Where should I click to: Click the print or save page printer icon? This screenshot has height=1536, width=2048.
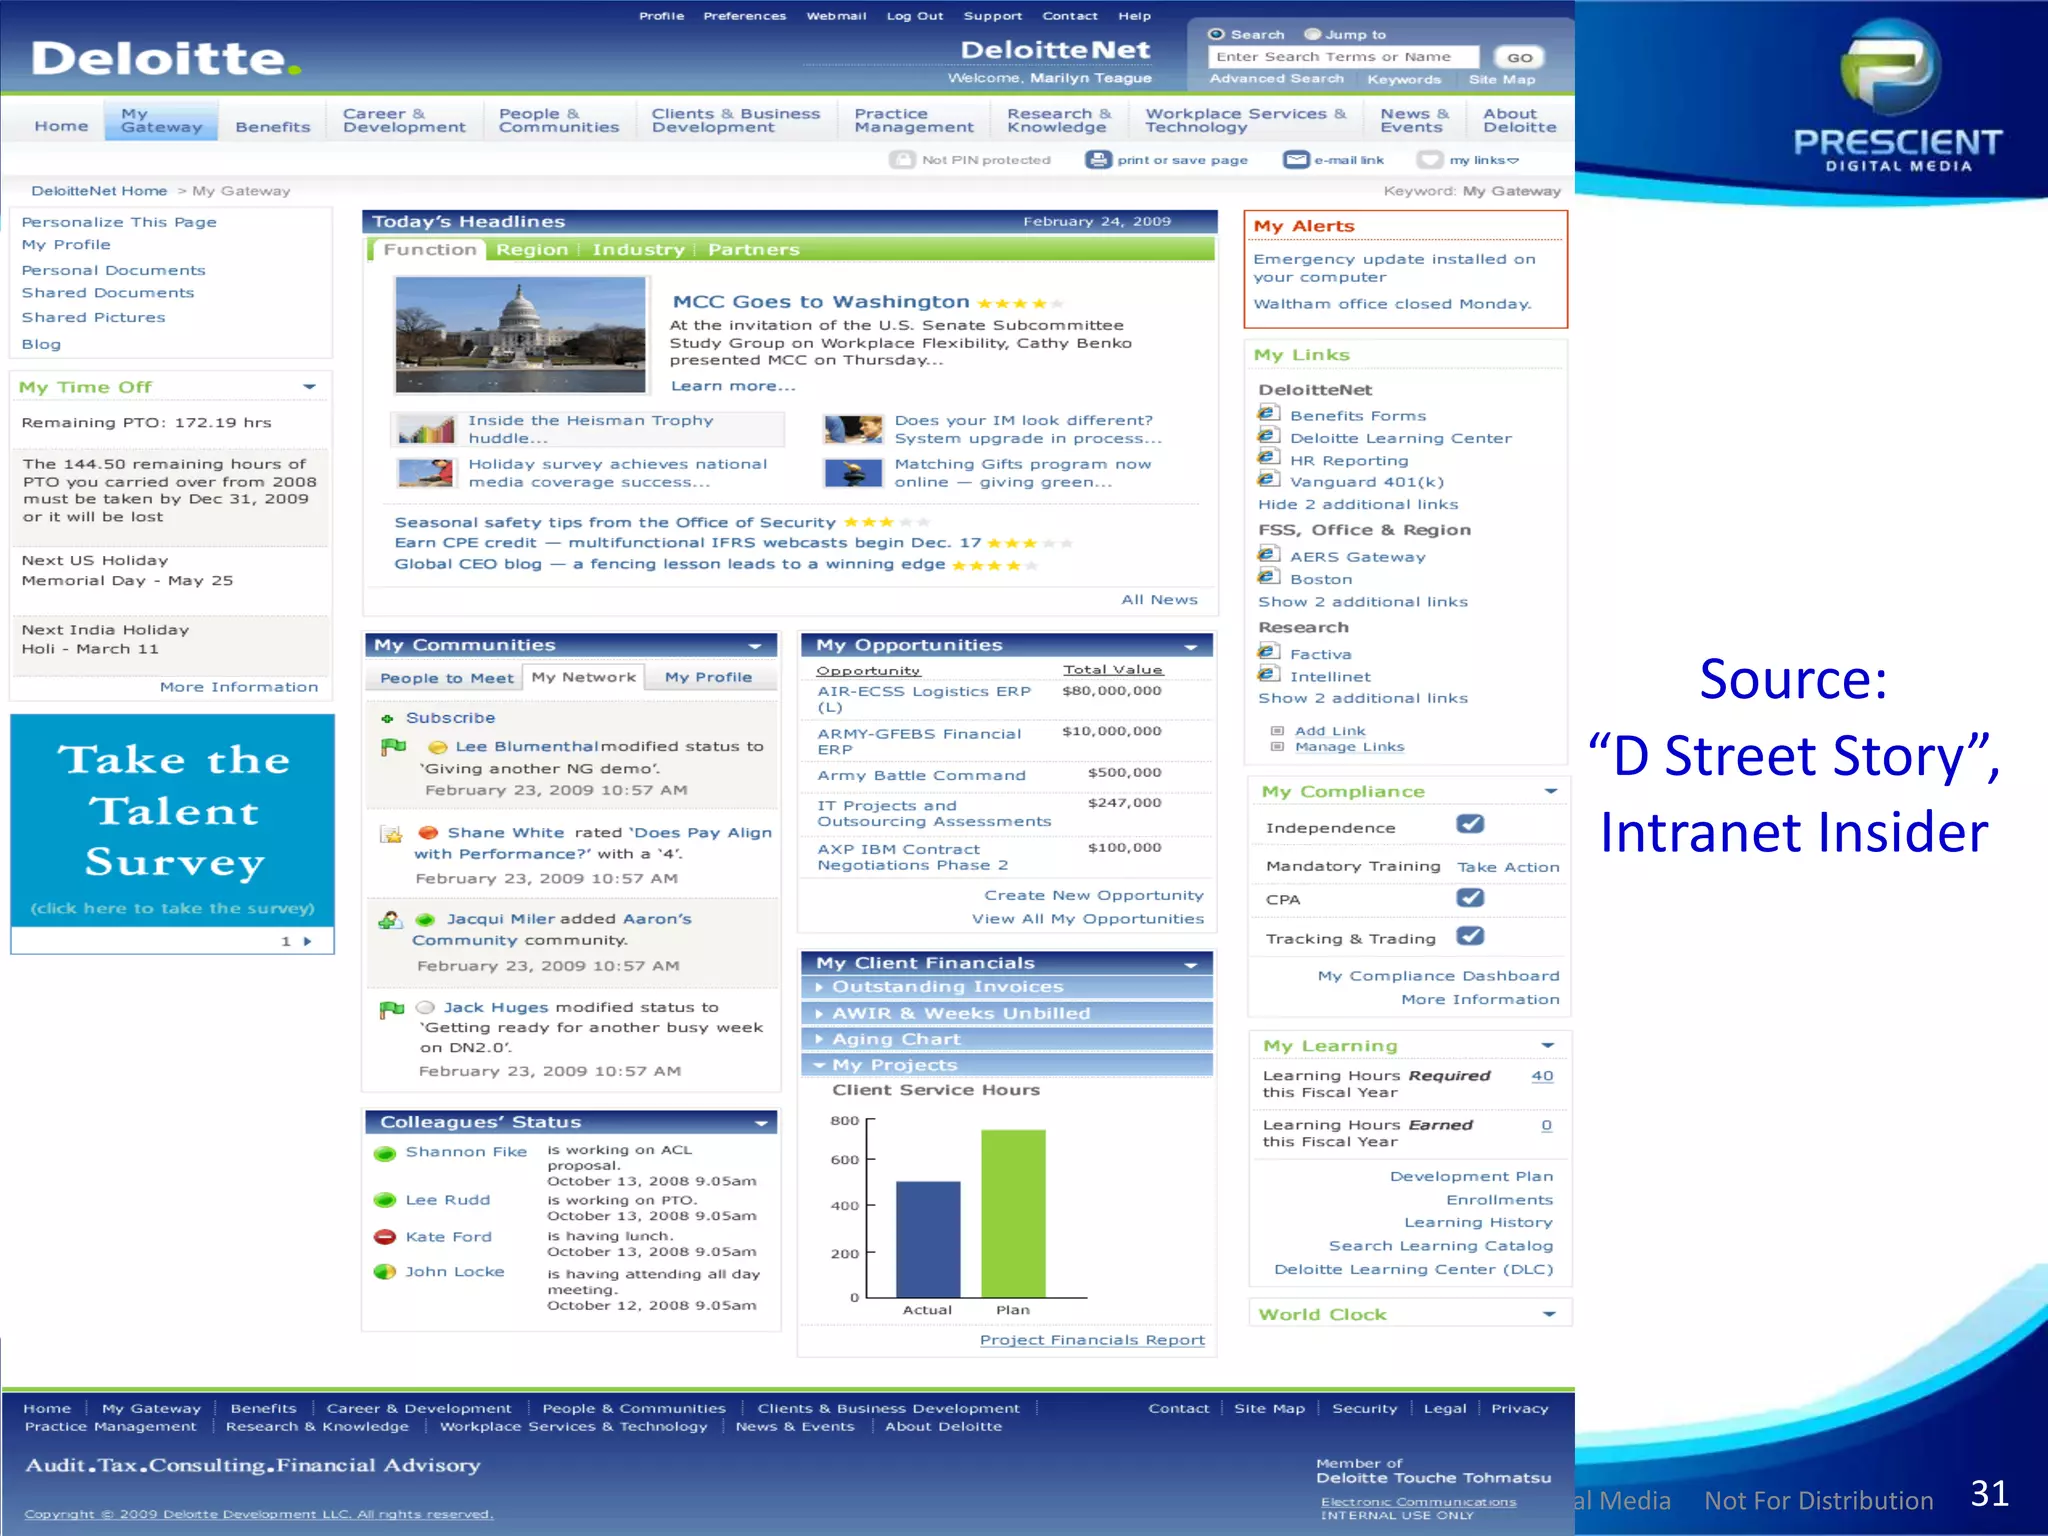pyautogui.click(x=1098, y=160)
